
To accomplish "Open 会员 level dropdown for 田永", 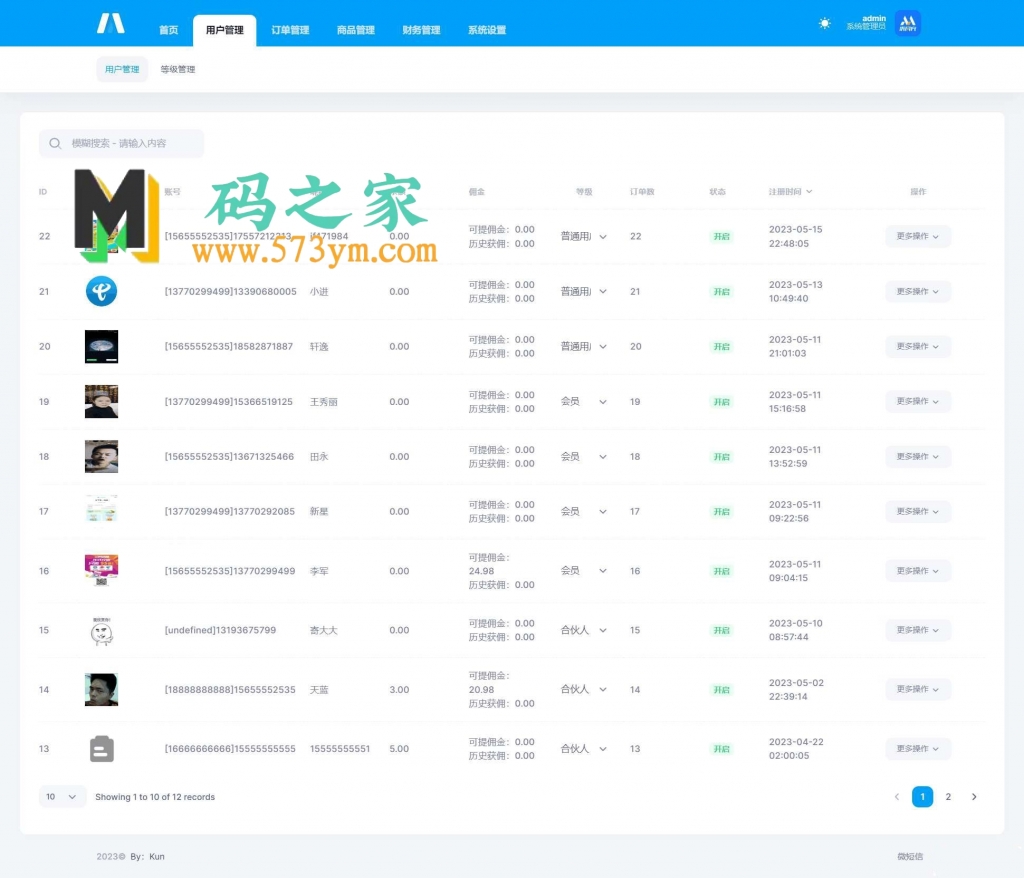I will pos(583,456).
